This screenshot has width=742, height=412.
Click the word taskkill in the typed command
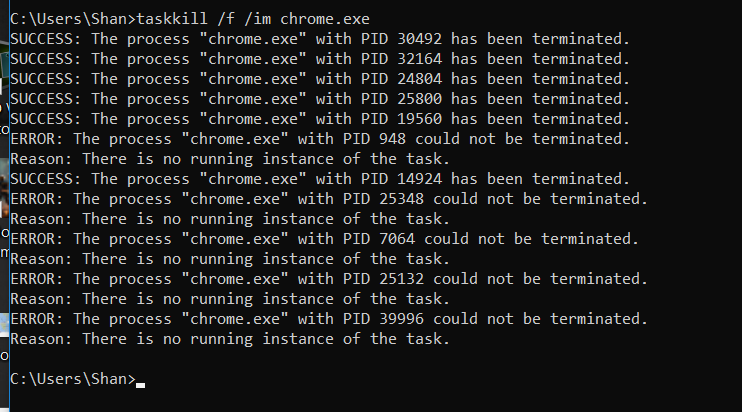pos(172,19)
